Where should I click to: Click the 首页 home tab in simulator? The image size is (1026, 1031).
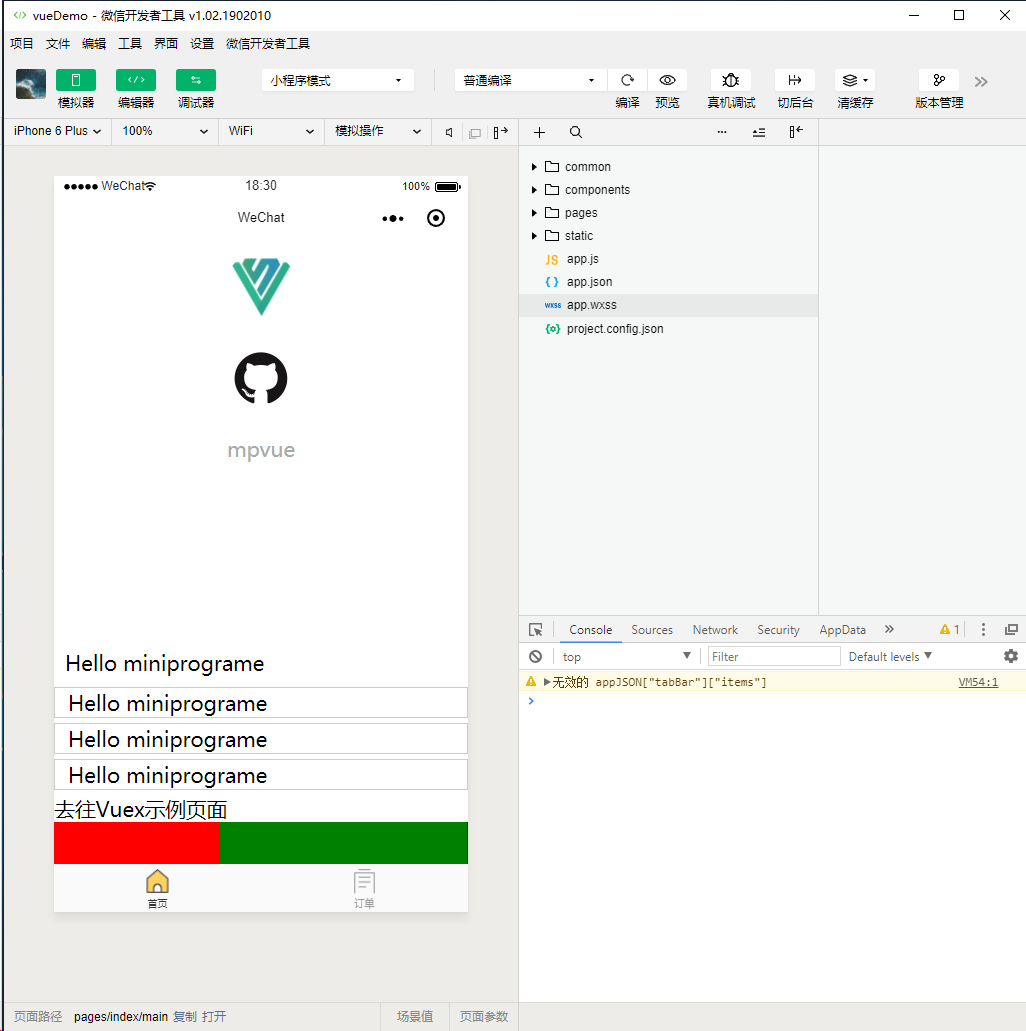pyautogui.click(x=157, y=889)
